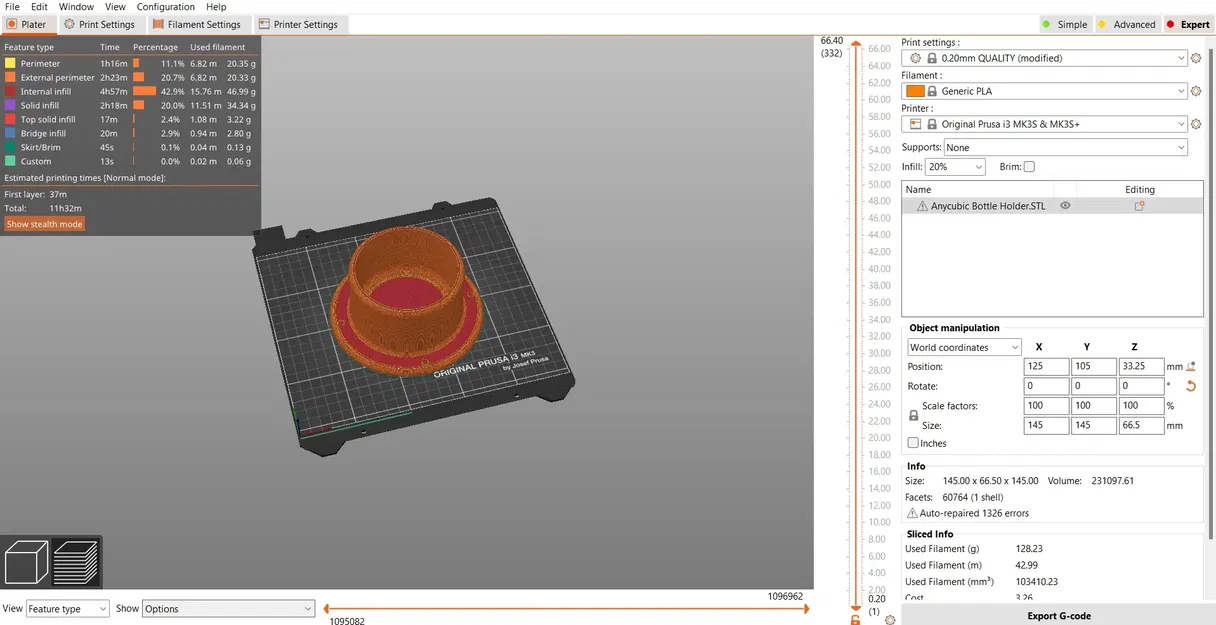The height and width of the screenshot is (625, 1216).
Task: Open the View Feature type dropdown
Action: 67,608
